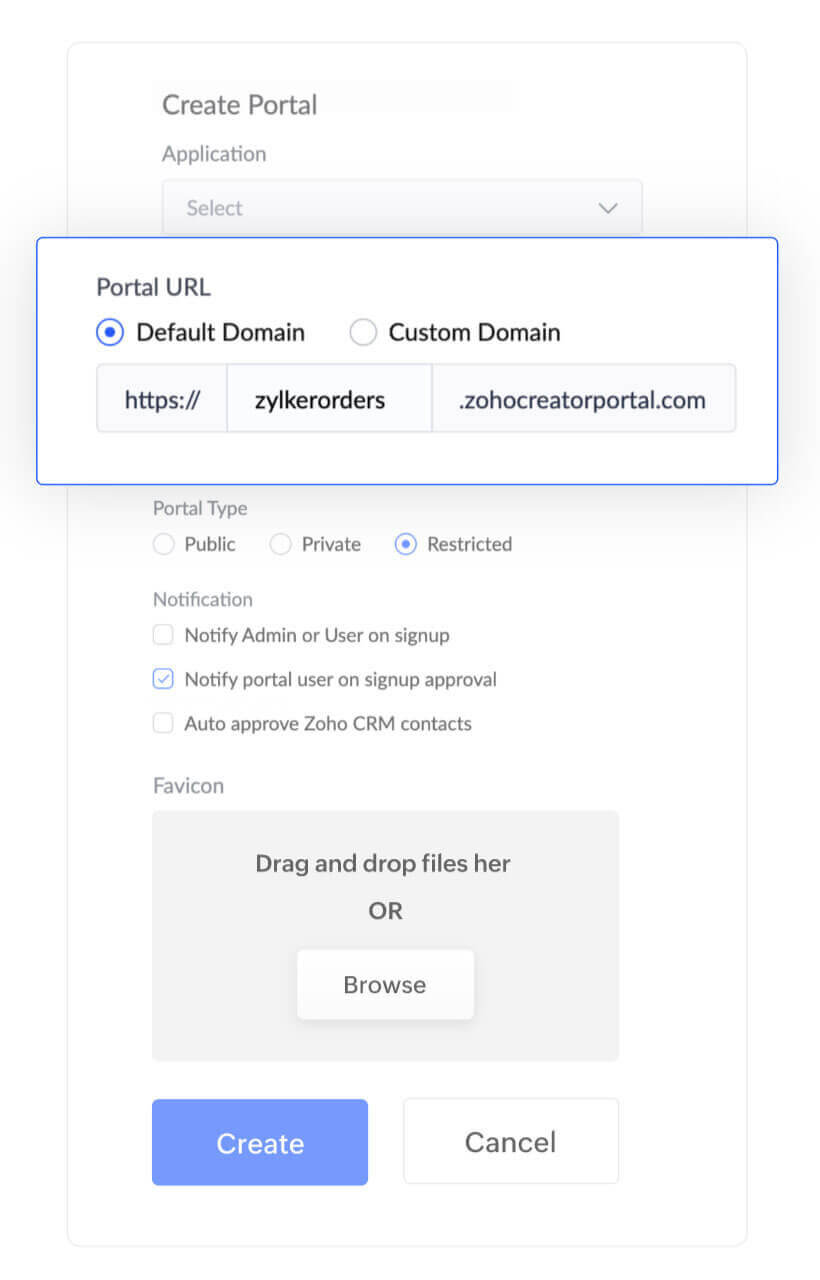The height and width of the screenshot is (1280, 820).
Task: Uncheck Notify portal user on signup approval
Action: pos(163,679)
